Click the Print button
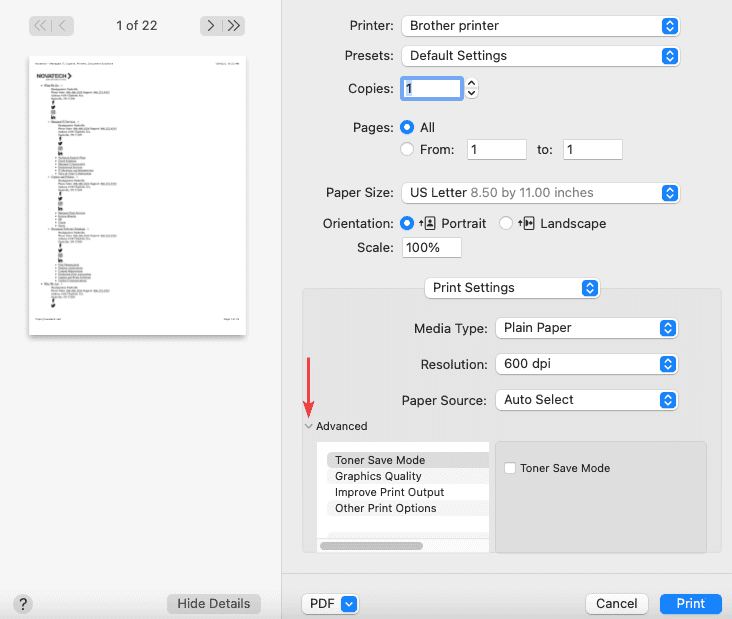The image size is (732, 619). pos(690,603)
